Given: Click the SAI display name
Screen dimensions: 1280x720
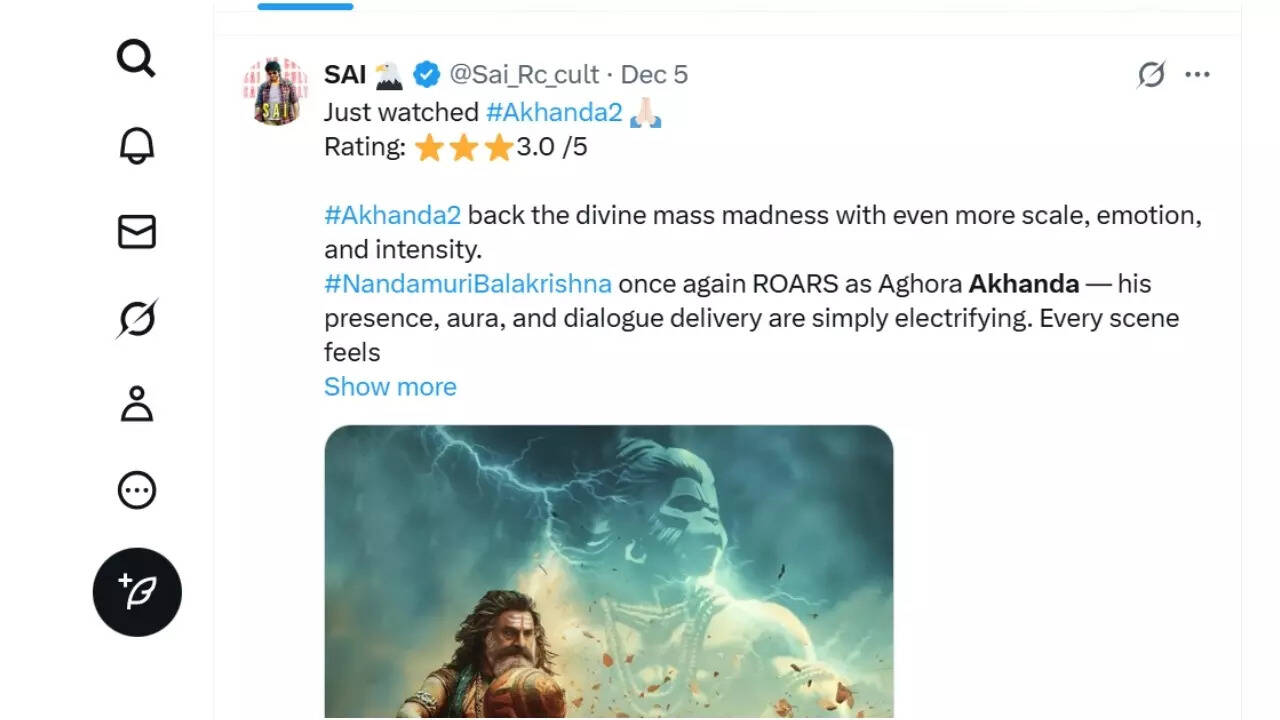Looking at the screenshot, I should click(345, 75).
